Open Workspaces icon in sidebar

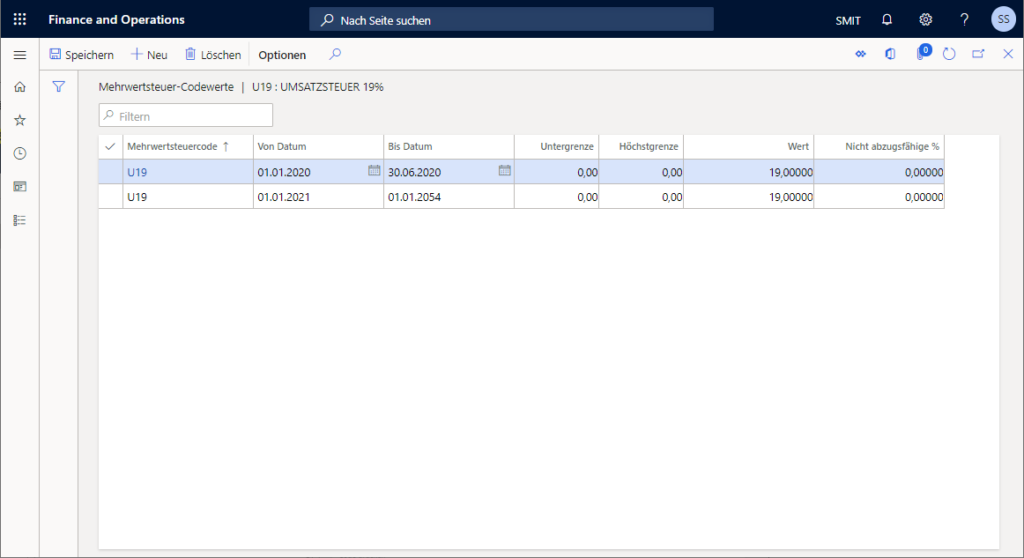click(20, 187)
